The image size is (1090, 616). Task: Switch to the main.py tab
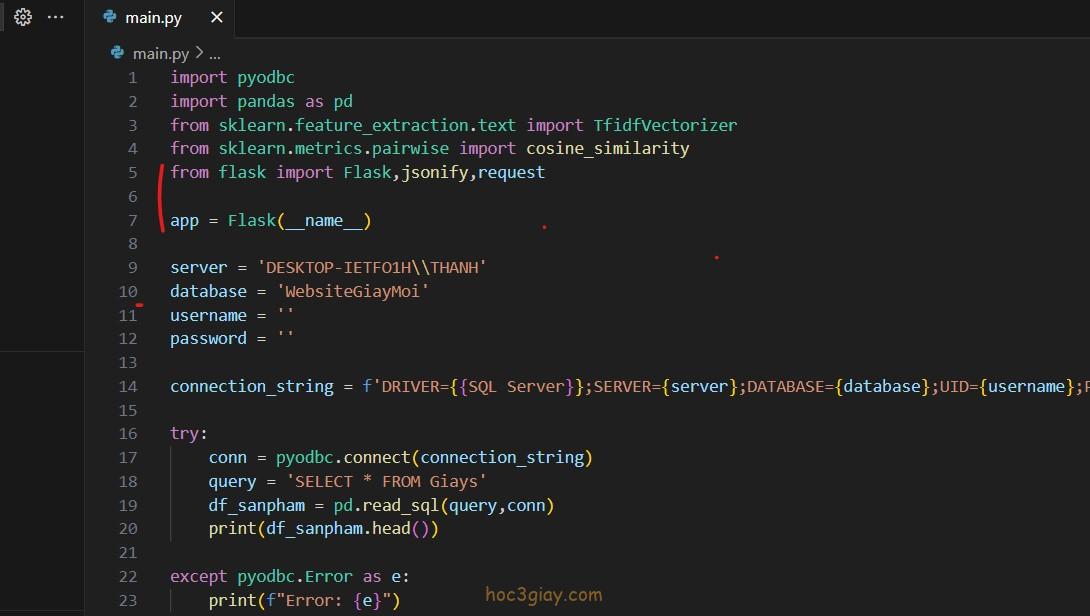pyautogui.click(x=153, y=18)
